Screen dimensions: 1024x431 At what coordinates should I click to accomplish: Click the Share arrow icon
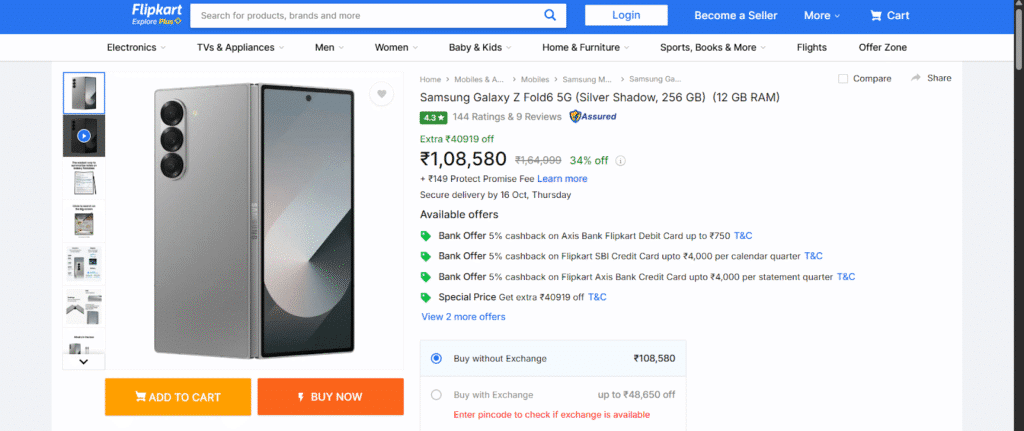[916, 78]
